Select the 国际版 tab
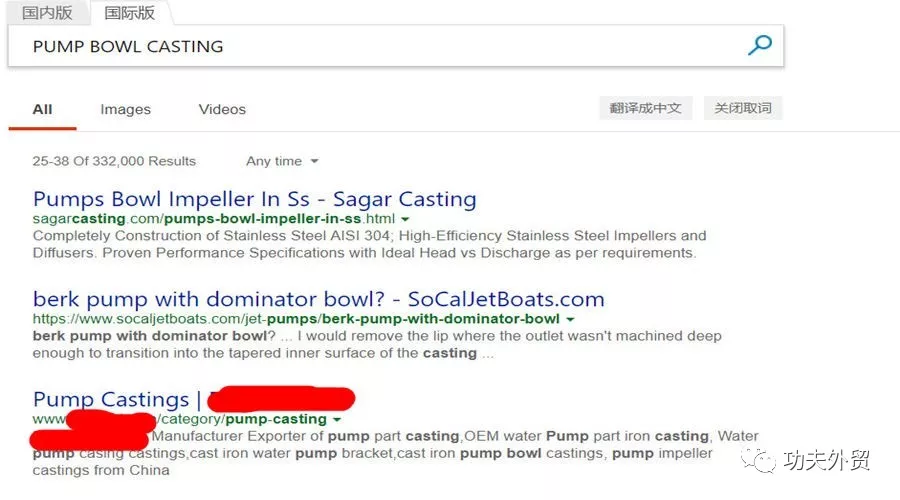This screenshot has width=900, height=500. (x=128, y=13)
